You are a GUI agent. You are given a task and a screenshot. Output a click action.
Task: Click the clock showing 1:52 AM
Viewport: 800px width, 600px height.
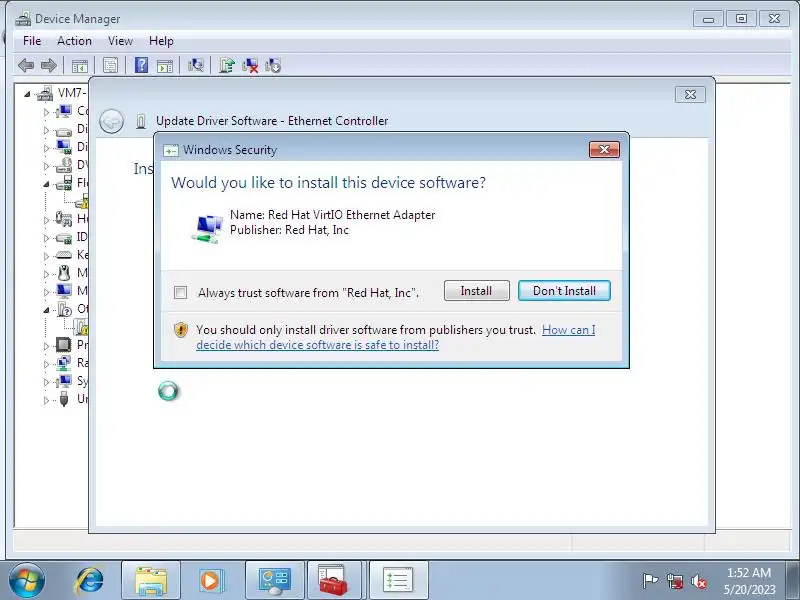(x=749, y=572)
